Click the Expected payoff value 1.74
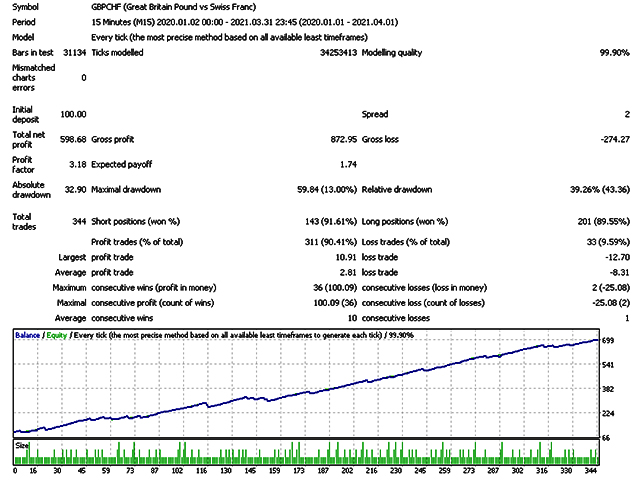 point(348,164)
